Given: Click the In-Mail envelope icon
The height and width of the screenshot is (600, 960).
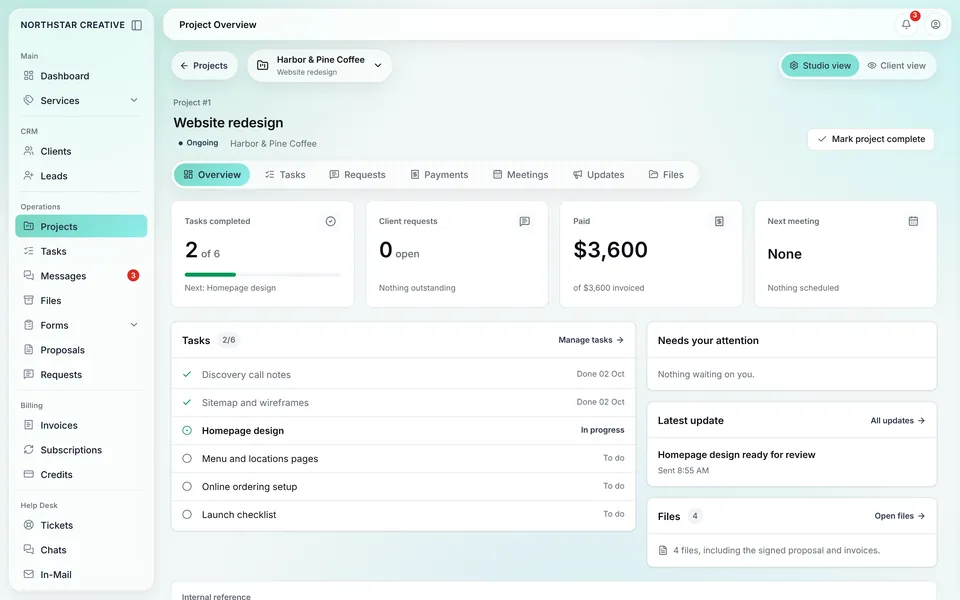Looking at the screenshot, I should (x=28, y=574).
